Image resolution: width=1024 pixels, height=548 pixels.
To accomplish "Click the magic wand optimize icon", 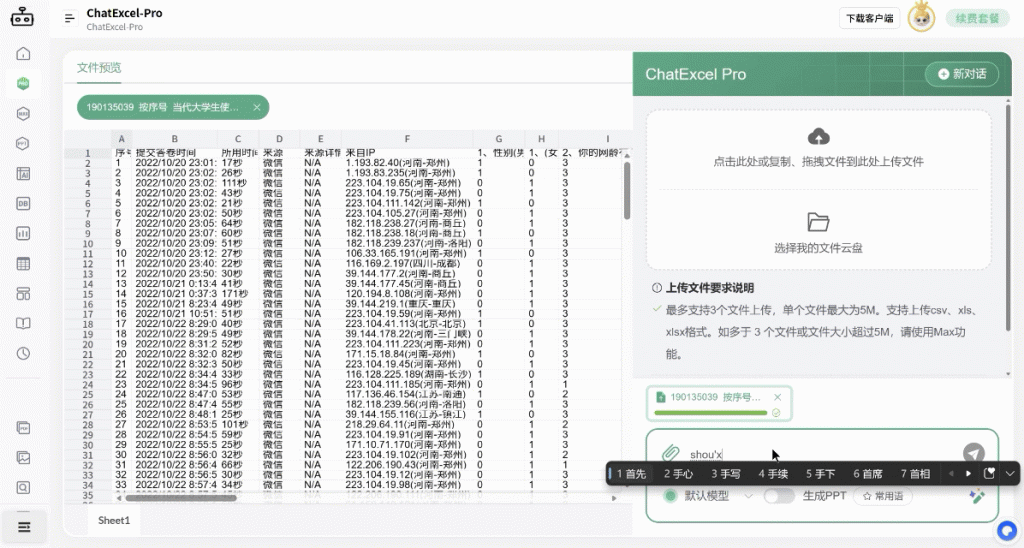I will pos(977,496).
